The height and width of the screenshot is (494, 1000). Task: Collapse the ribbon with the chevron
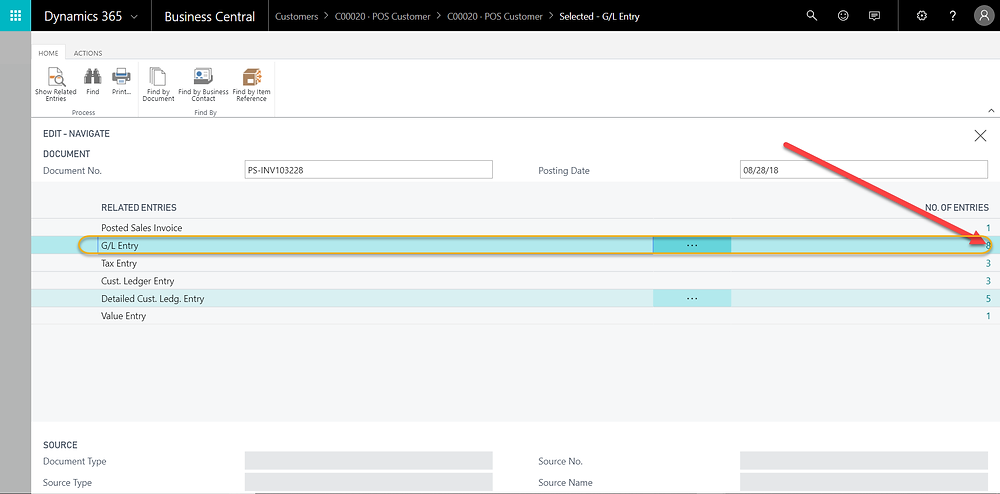[x=991, y=110]
